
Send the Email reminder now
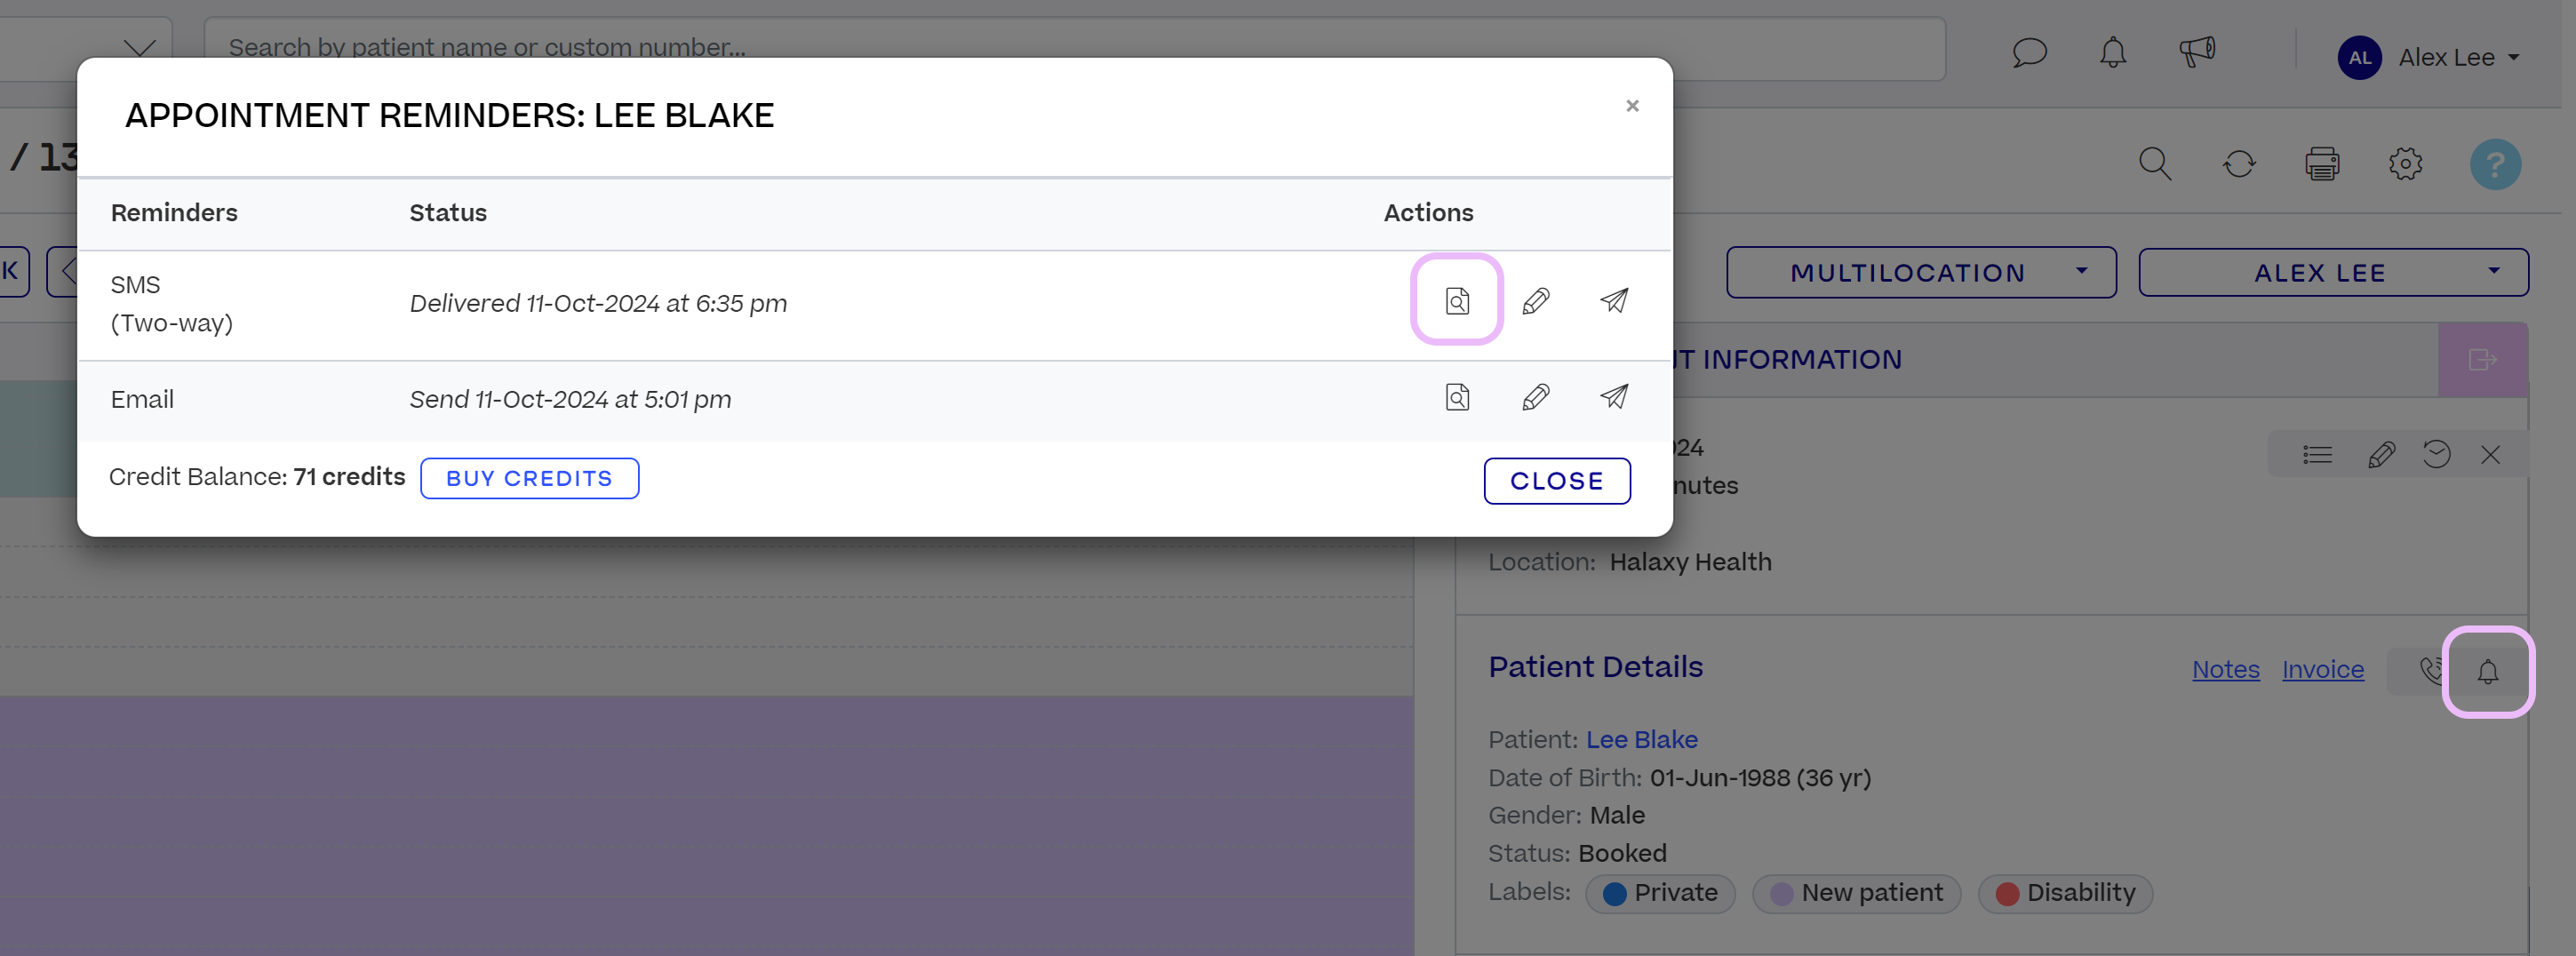click(x=1614, y=397)
